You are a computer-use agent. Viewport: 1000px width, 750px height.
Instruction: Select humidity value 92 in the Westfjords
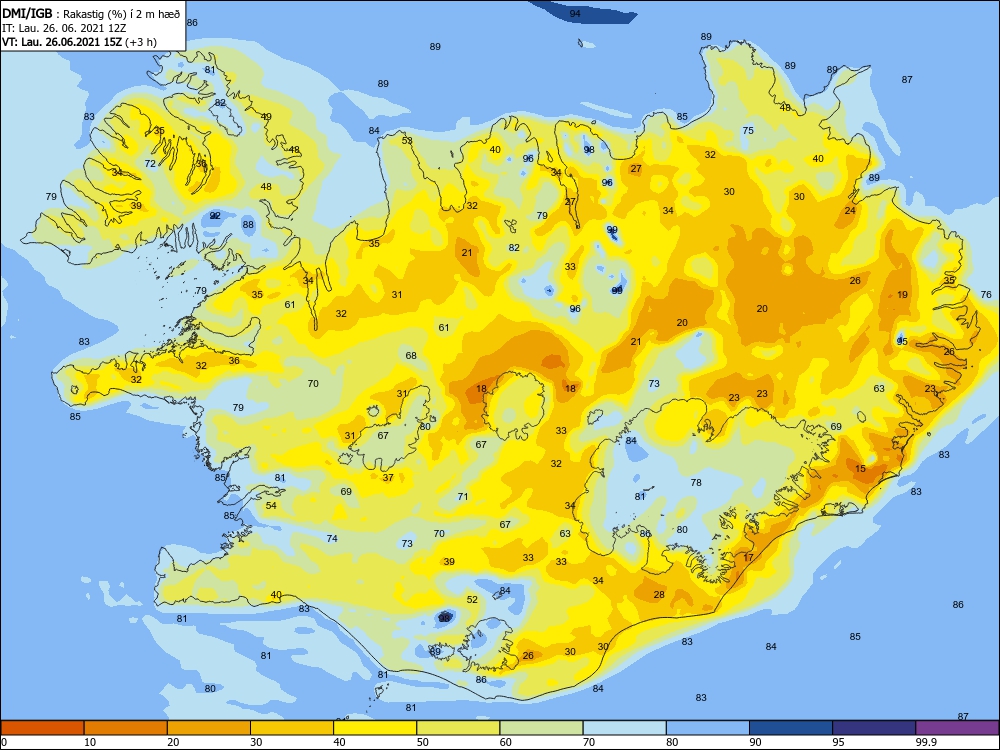coord(215,216)
